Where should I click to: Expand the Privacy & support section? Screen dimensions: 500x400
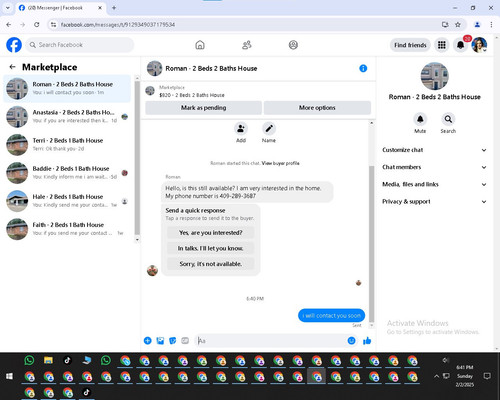[x=434, y=202]
